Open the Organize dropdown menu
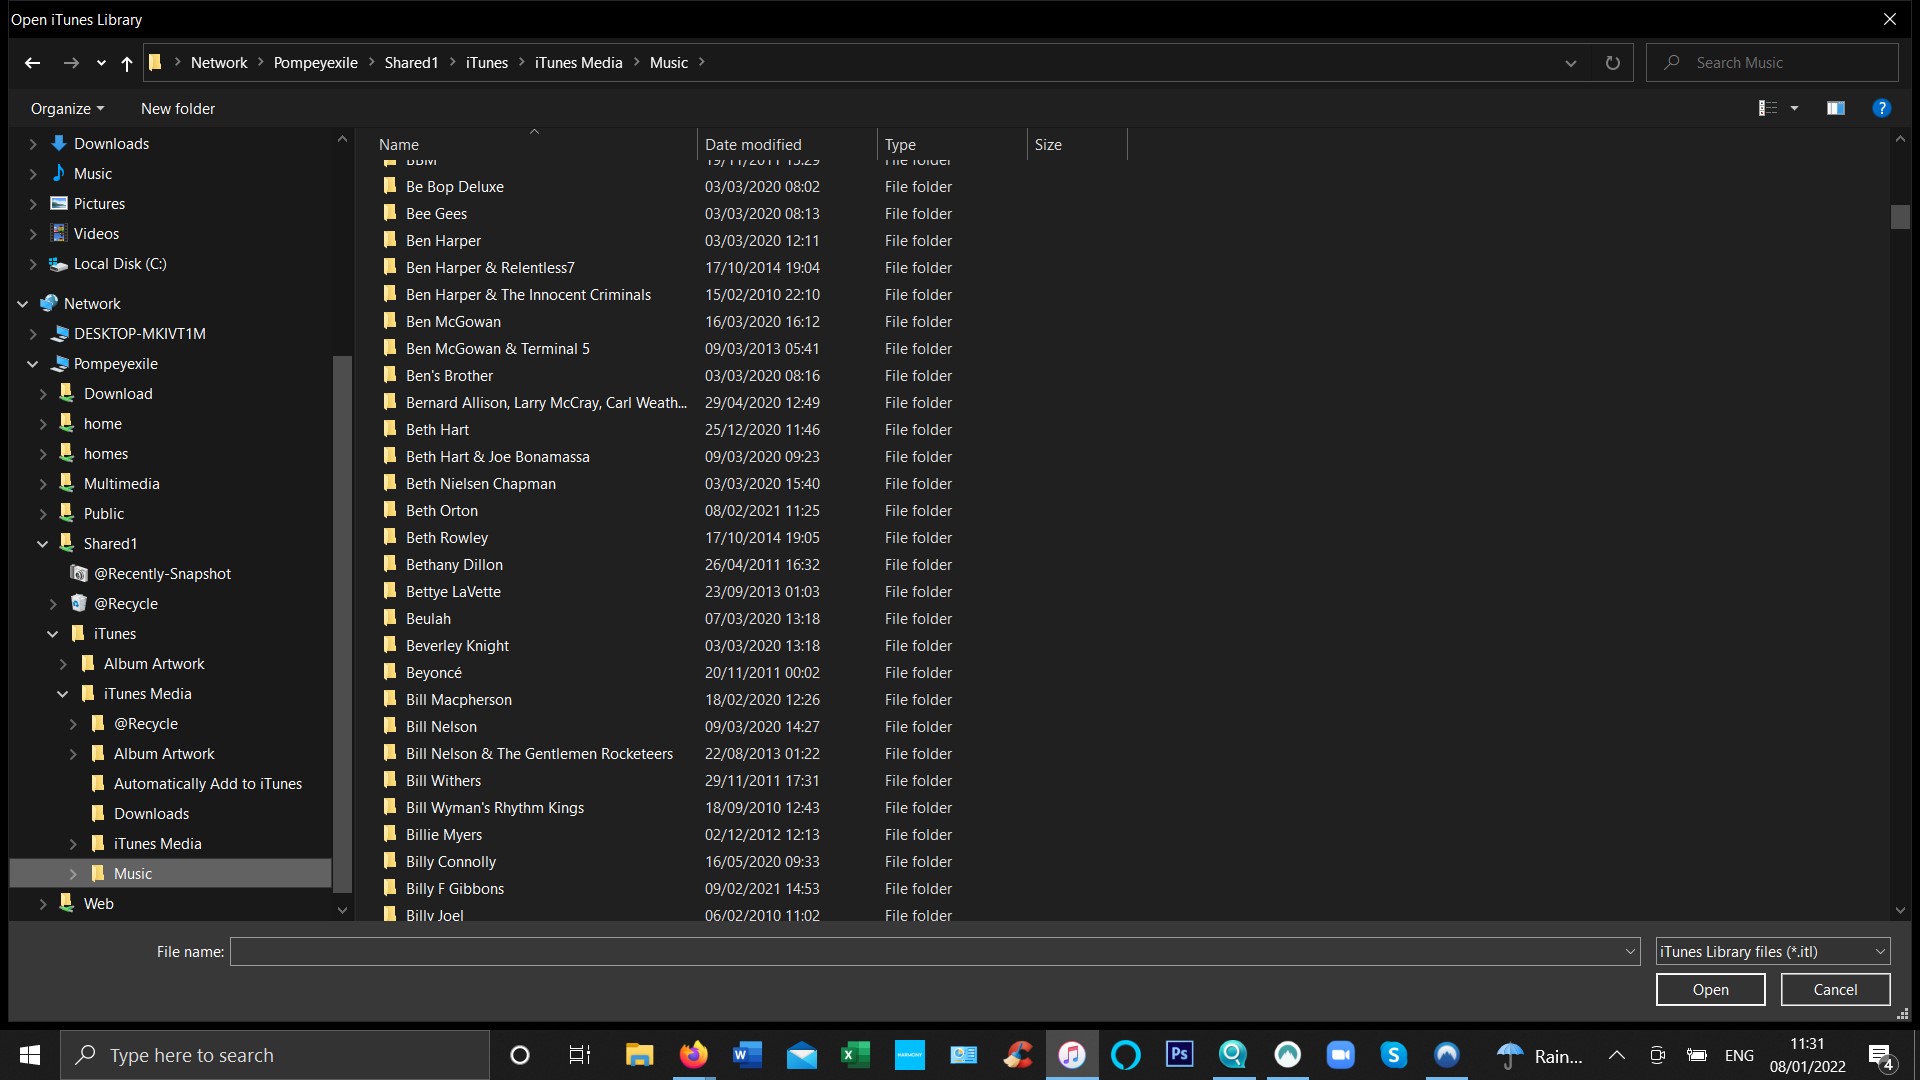 (x=67, y=109)
